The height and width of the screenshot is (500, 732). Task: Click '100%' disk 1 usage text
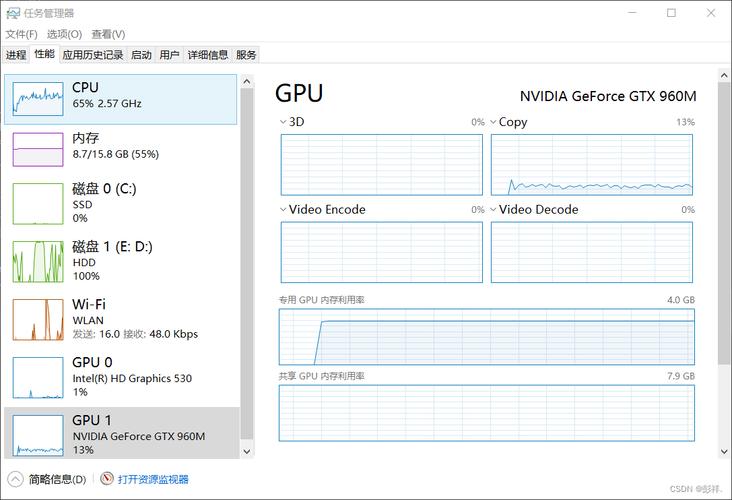[86, 276]
